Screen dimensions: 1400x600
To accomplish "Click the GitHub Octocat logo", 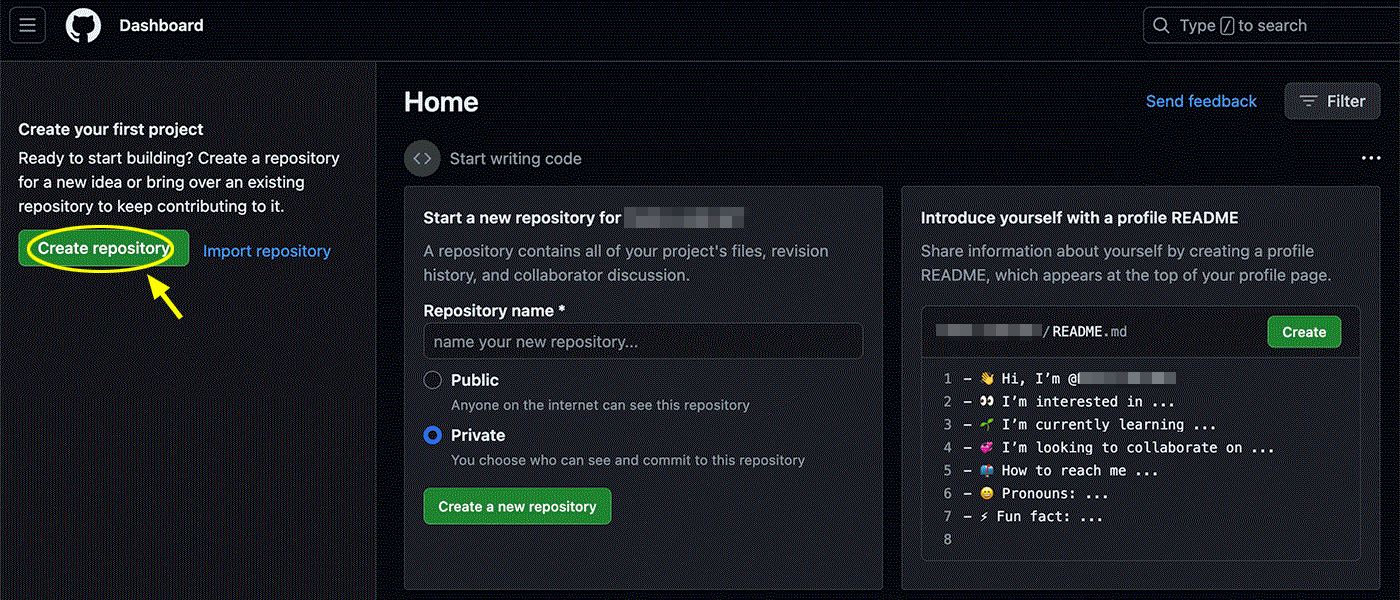I will click(x=84, y=25).
